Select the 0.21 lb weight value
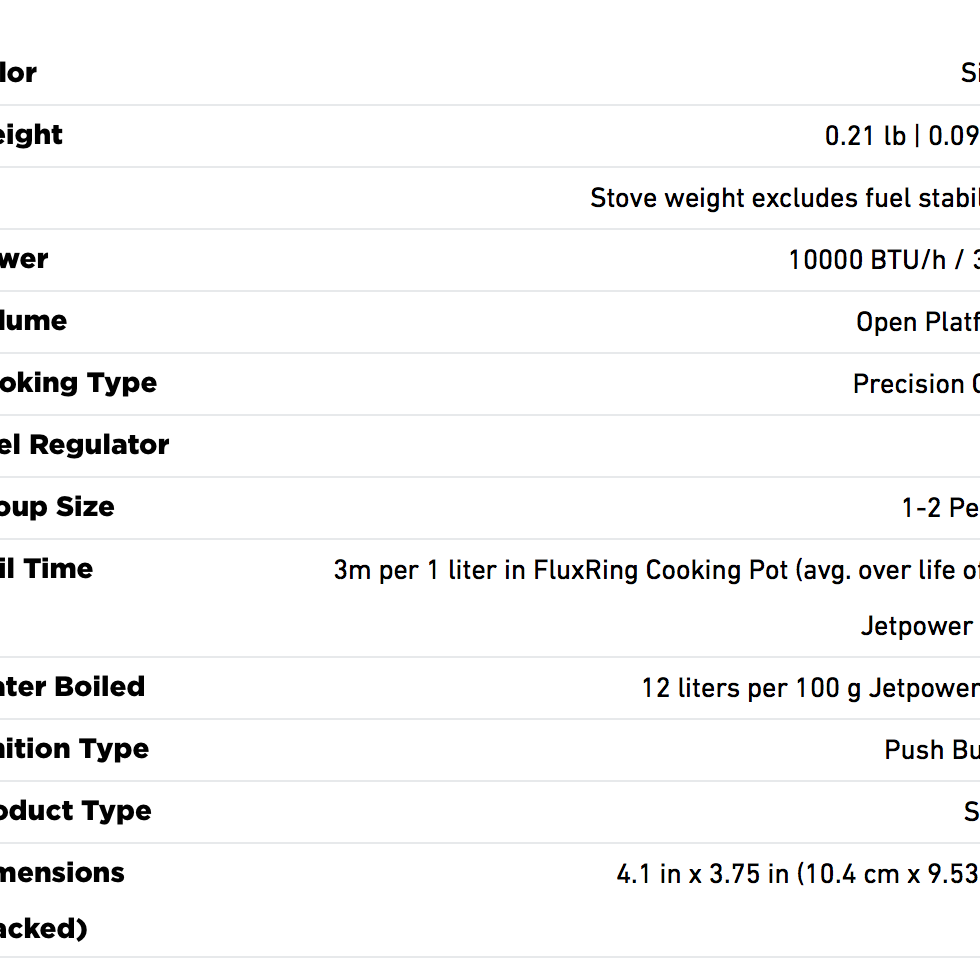The image size is (980, 980). 900,136
